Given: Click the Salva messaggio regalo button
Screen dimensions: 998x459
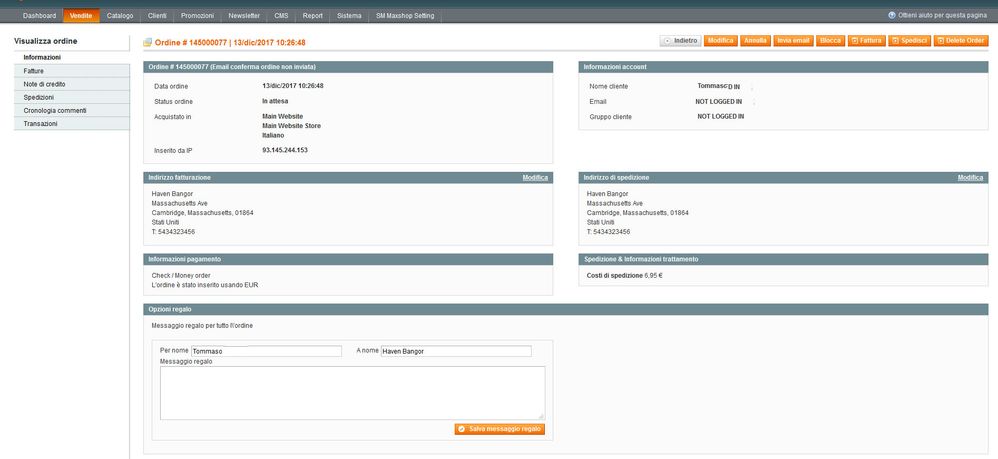Looking at the screenshot, I should (x=500, y=429).
